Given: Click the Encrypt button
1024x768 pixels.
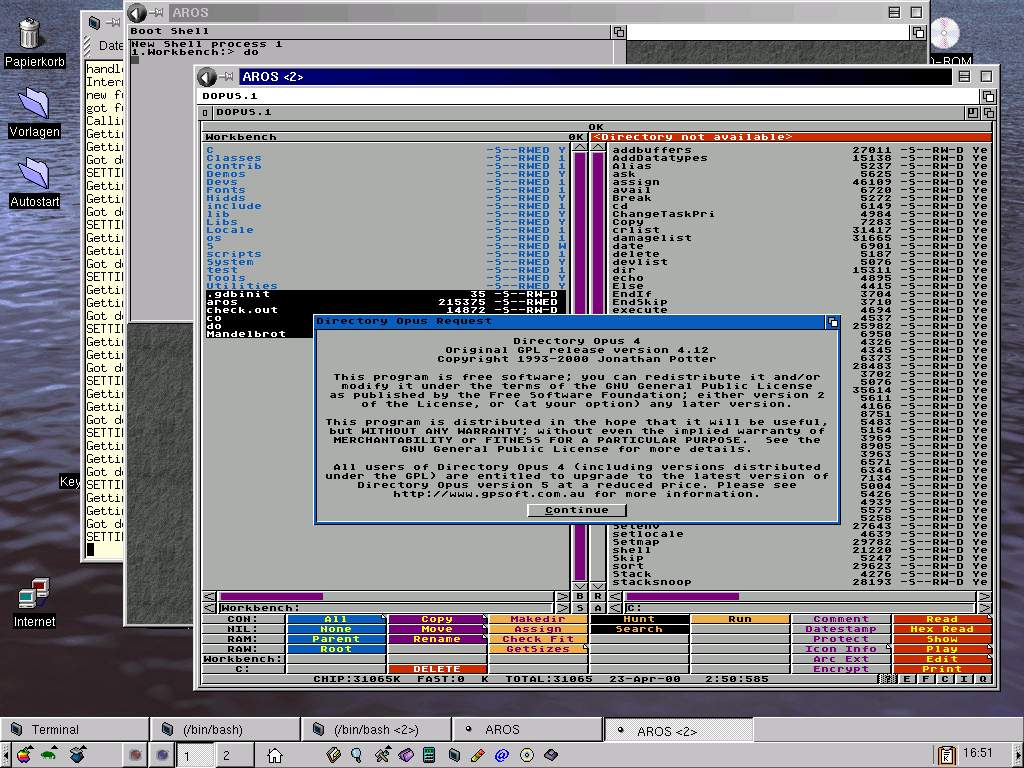Looking at the screenshot, I should click(x=841, y=669).
